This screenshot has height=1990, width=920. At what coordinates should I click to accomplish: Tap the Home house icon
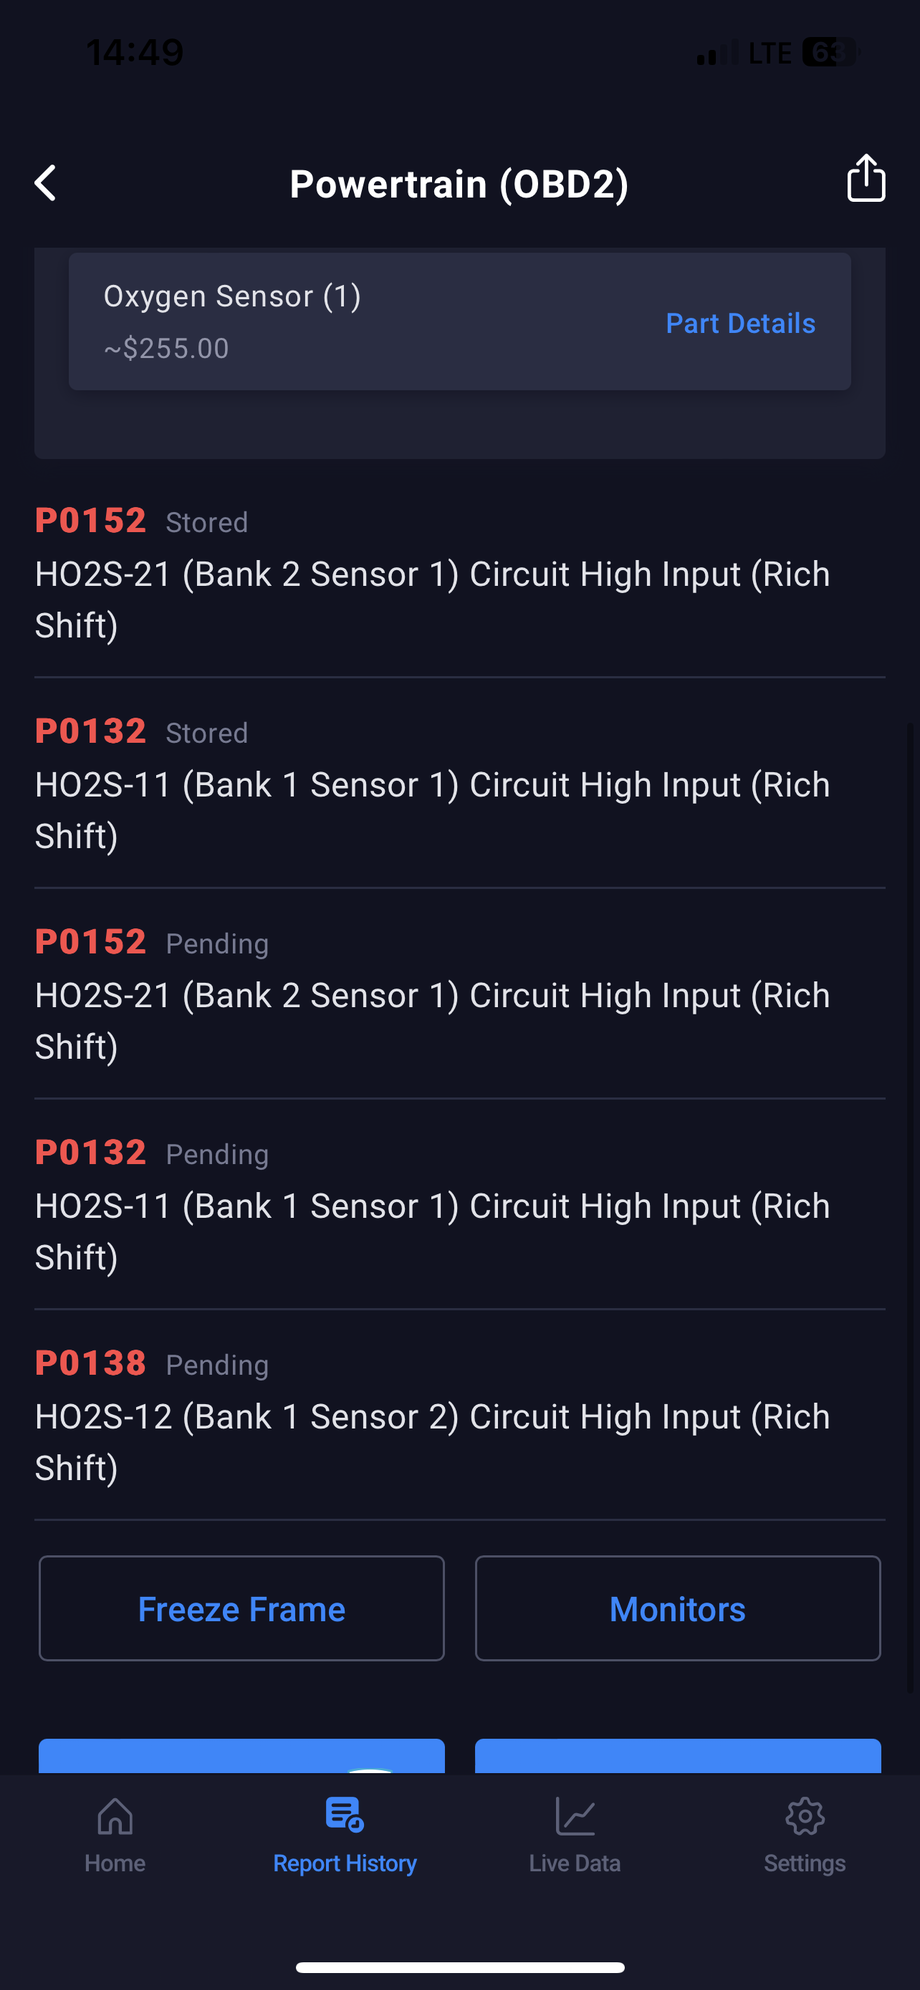click(x=115, y=1817)
